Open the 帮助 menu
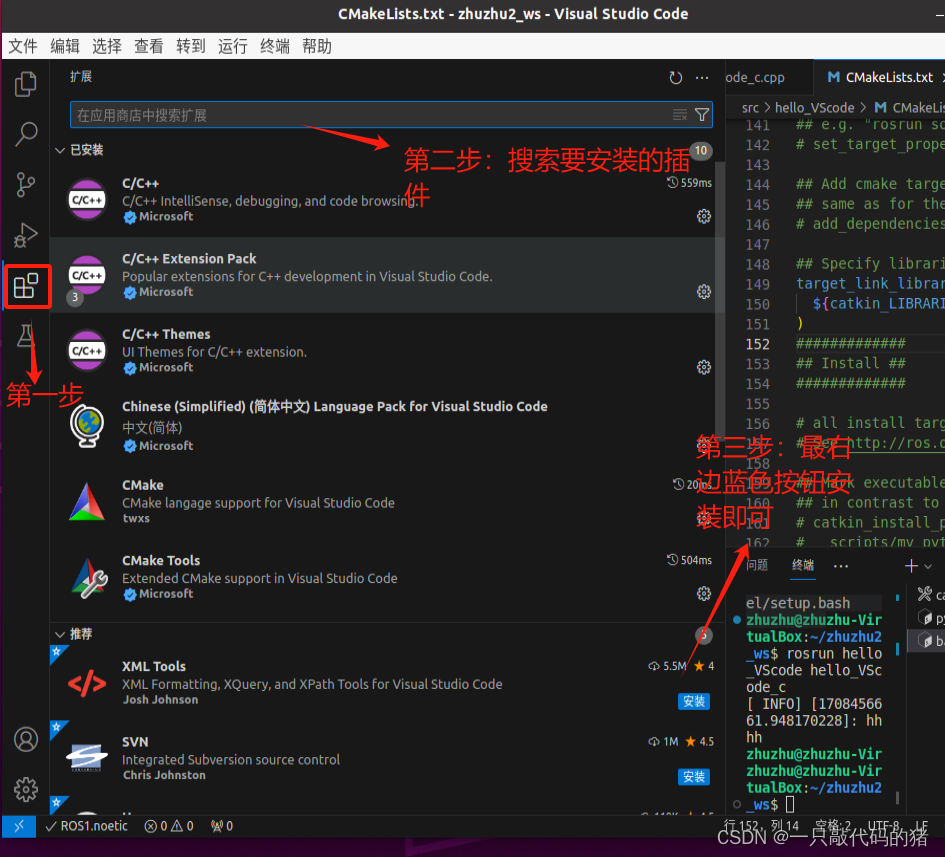 pyautogui.click(x=316, y=46)
